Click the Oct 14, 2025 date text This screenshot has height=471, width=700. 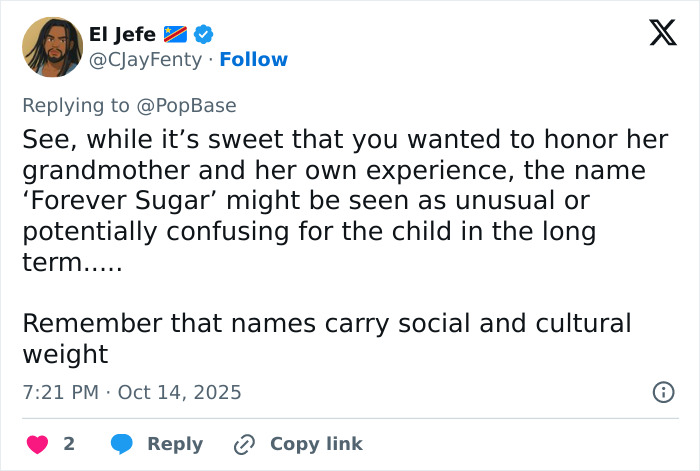click(x=179, y=392)
